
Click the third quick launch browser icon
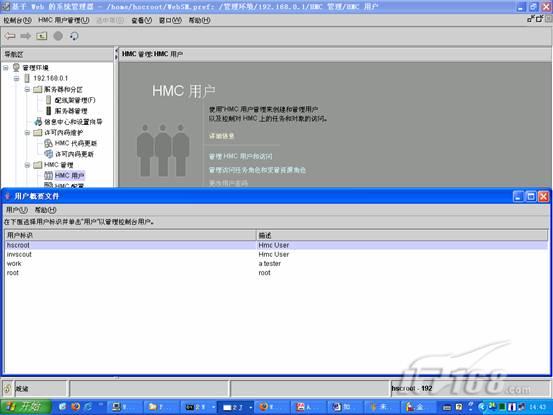pos(88,407)
